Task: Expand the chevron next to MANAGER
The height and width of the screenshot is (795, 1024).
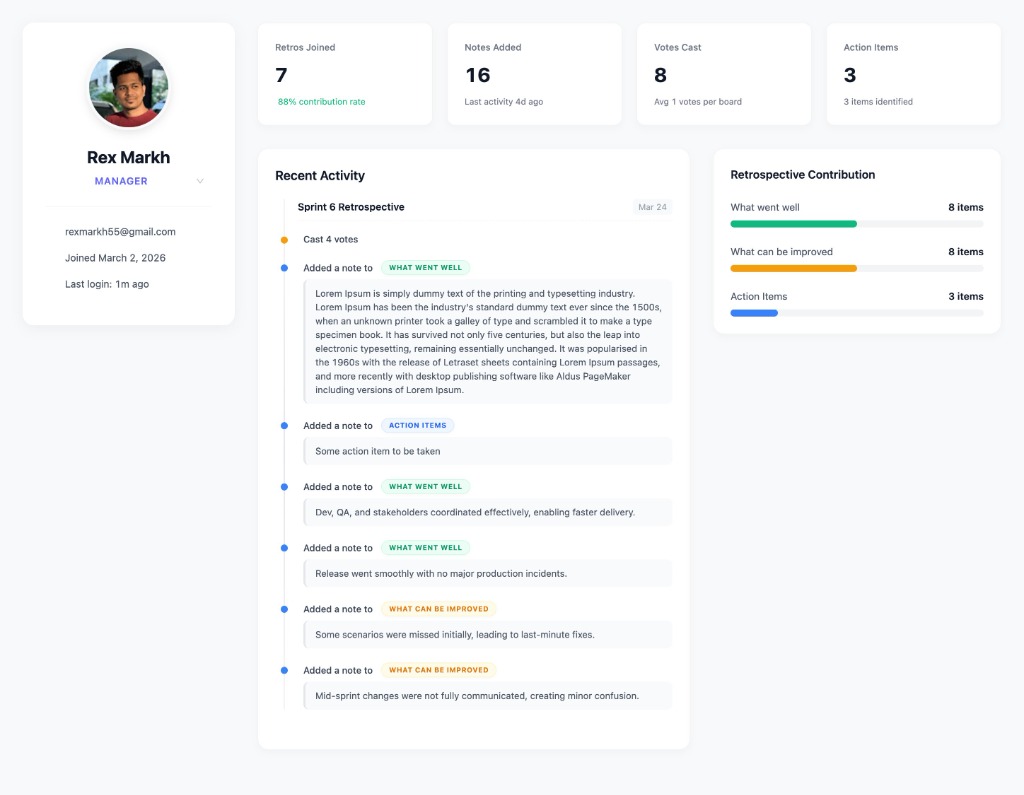Action: (x=200, y=181)
